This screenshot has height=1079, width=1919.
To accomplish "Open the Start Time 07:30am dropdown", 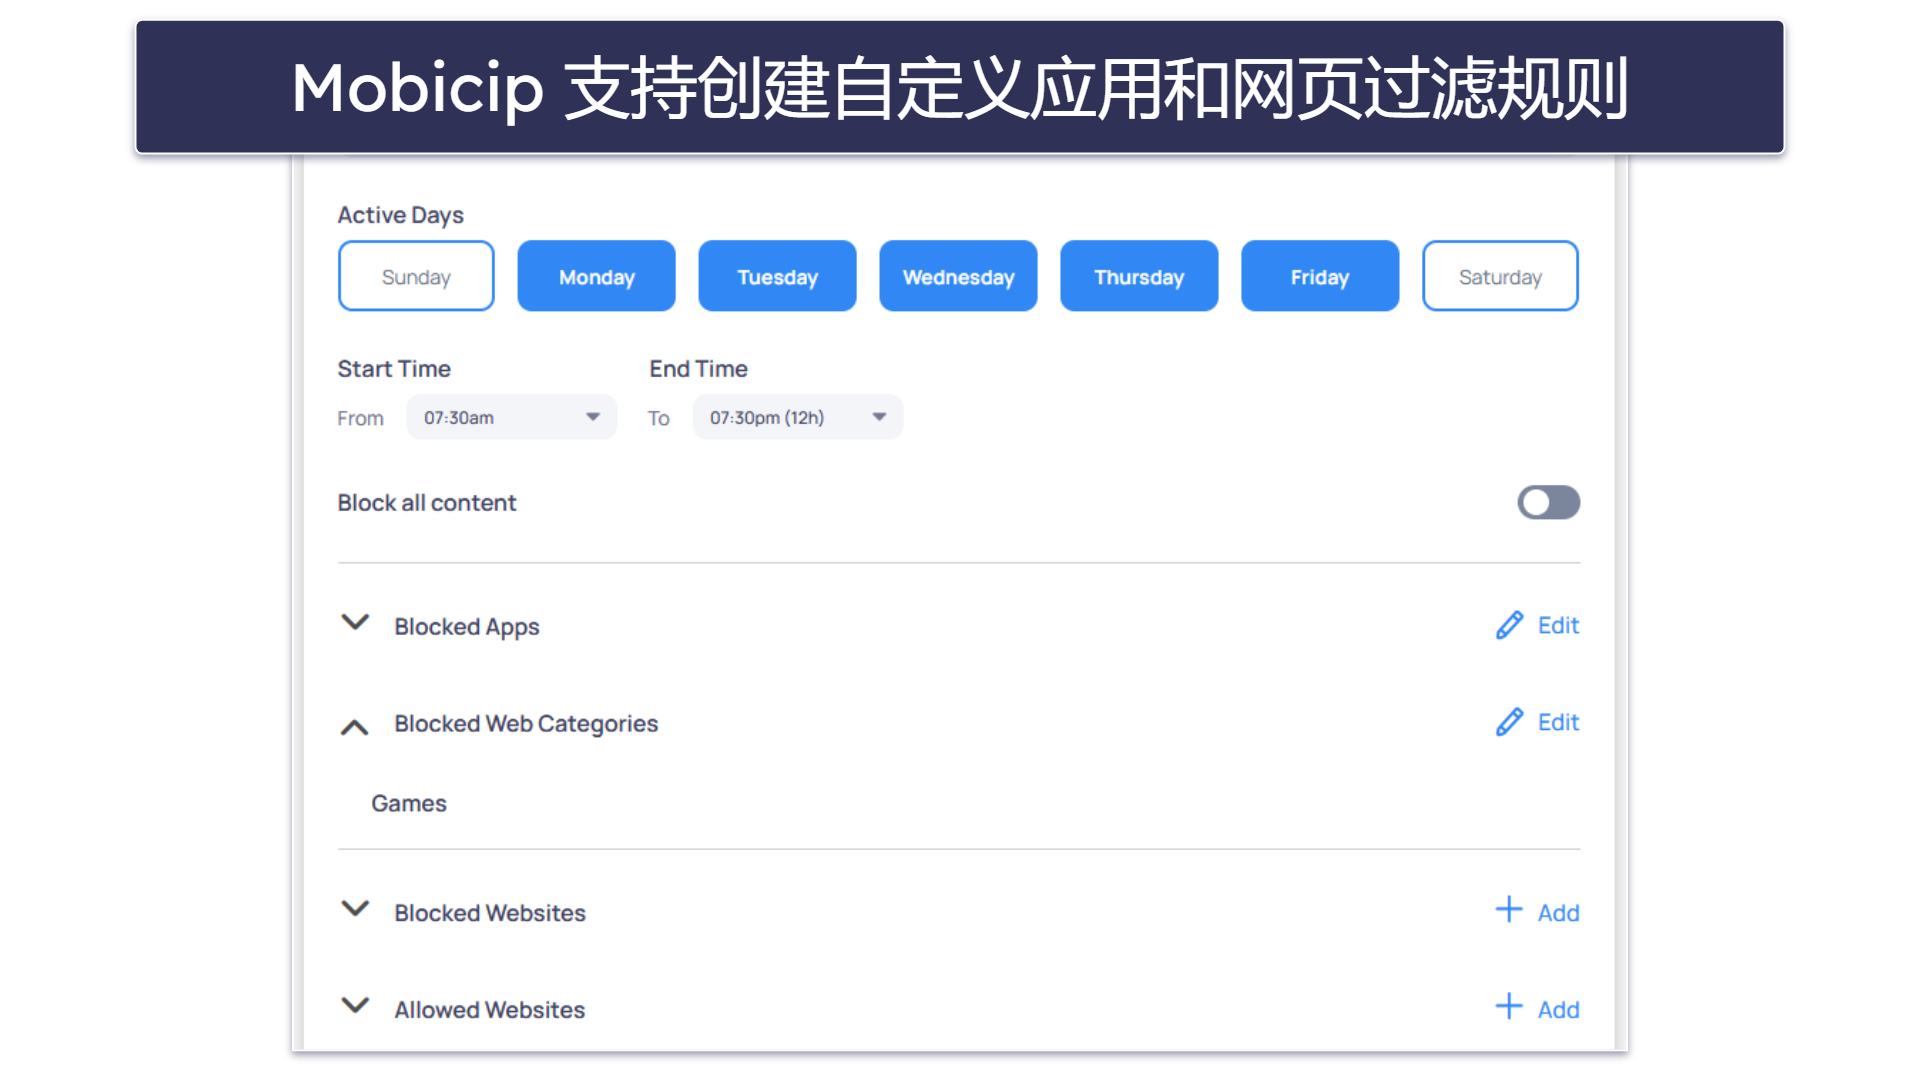I will tap(511, 417).
